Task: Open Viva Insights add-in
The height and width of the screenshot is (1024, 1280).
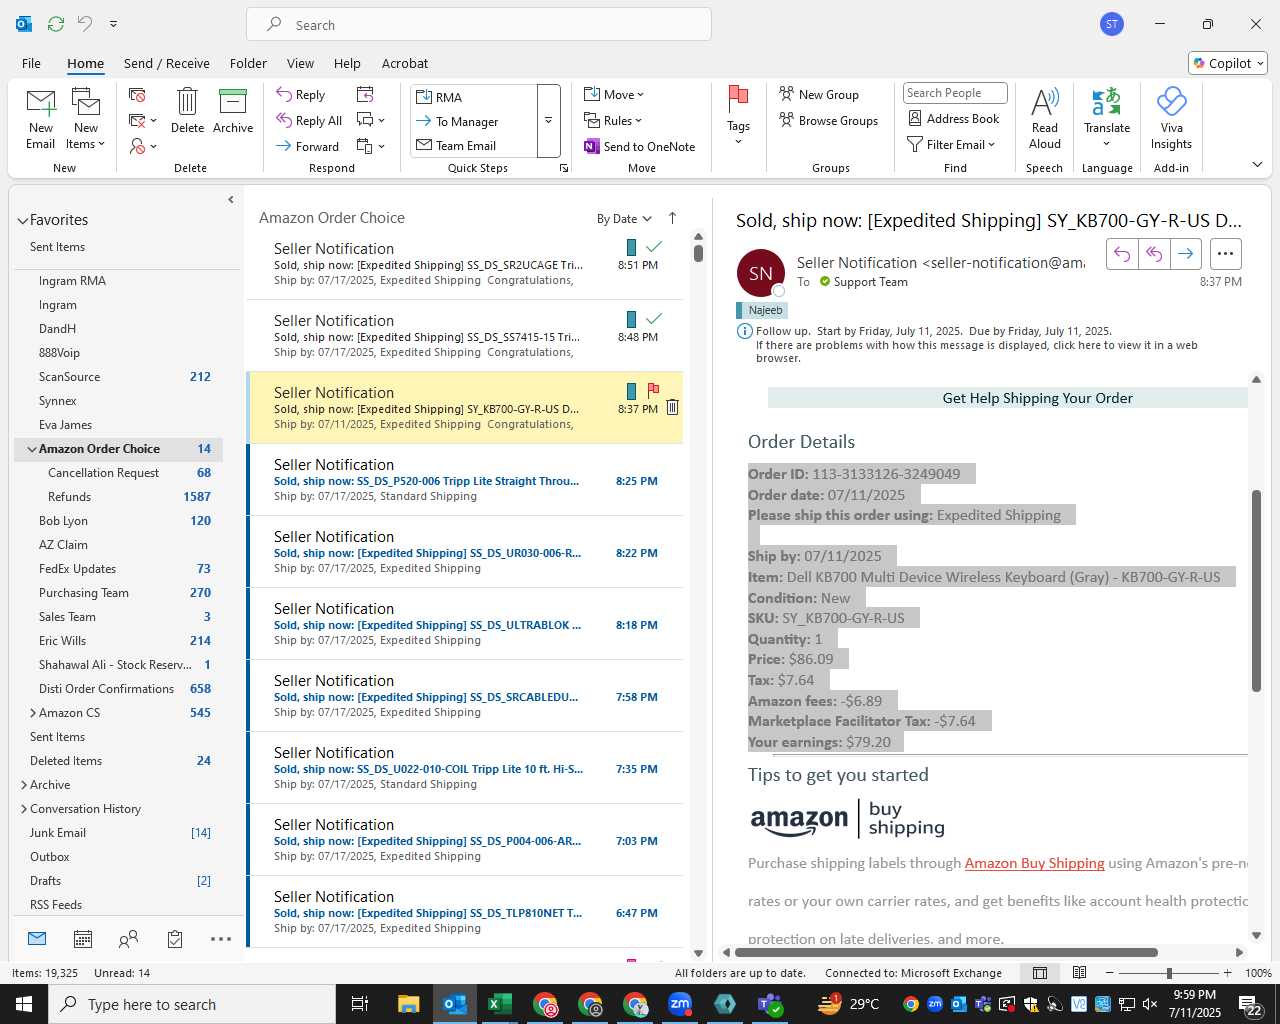Action: [1171, 119]
